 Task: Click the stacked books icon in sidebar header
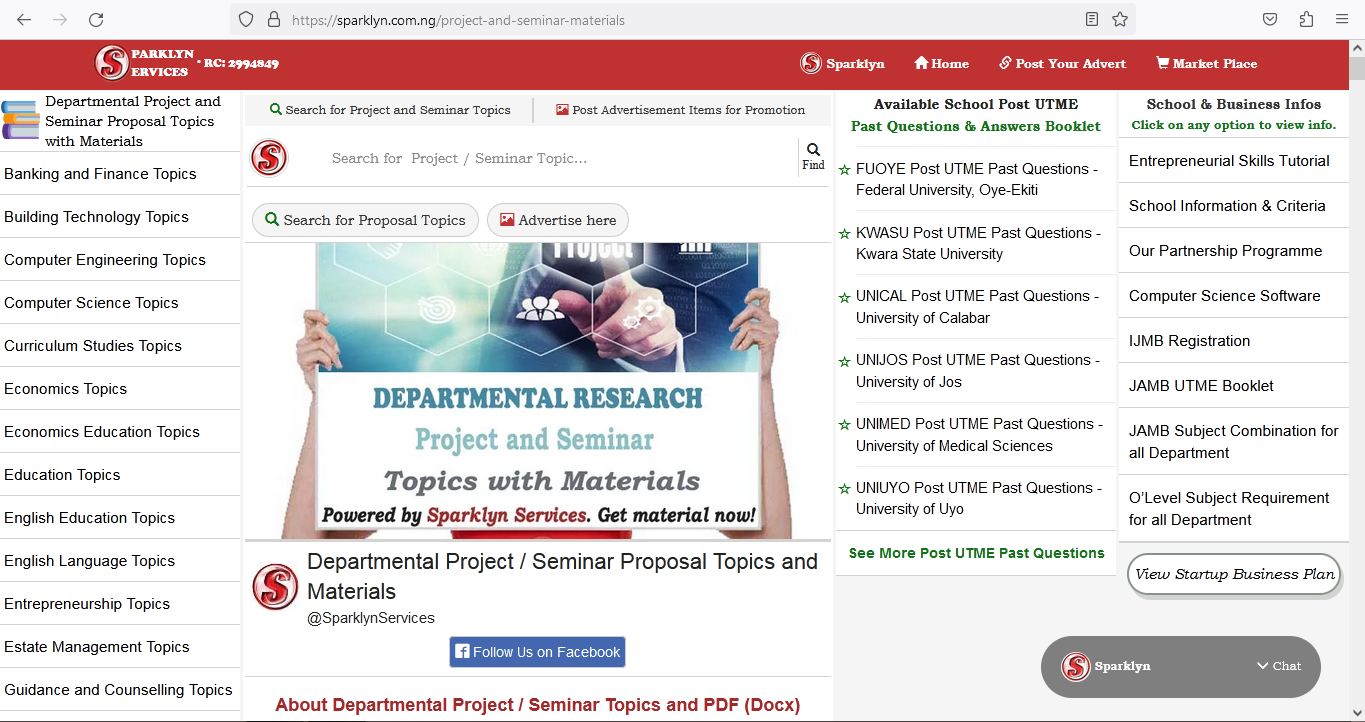point(21,120)
